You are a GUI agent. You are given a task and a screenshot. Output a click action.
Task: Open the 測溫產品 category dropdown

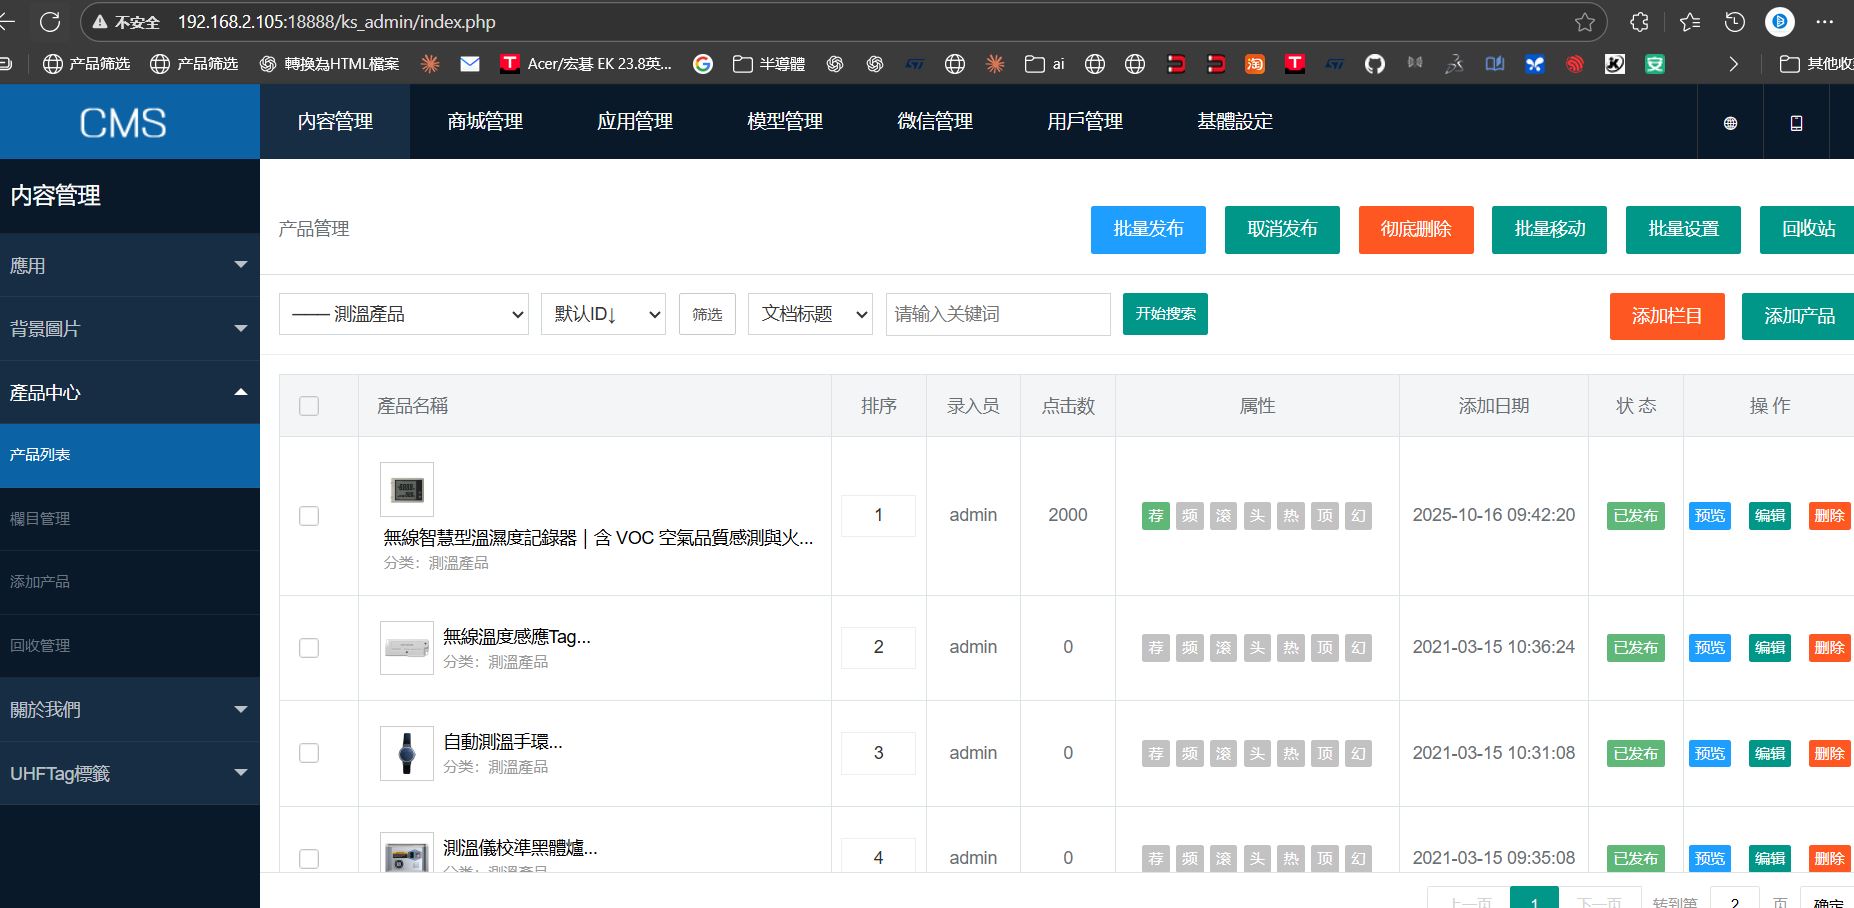pos(404,314)
